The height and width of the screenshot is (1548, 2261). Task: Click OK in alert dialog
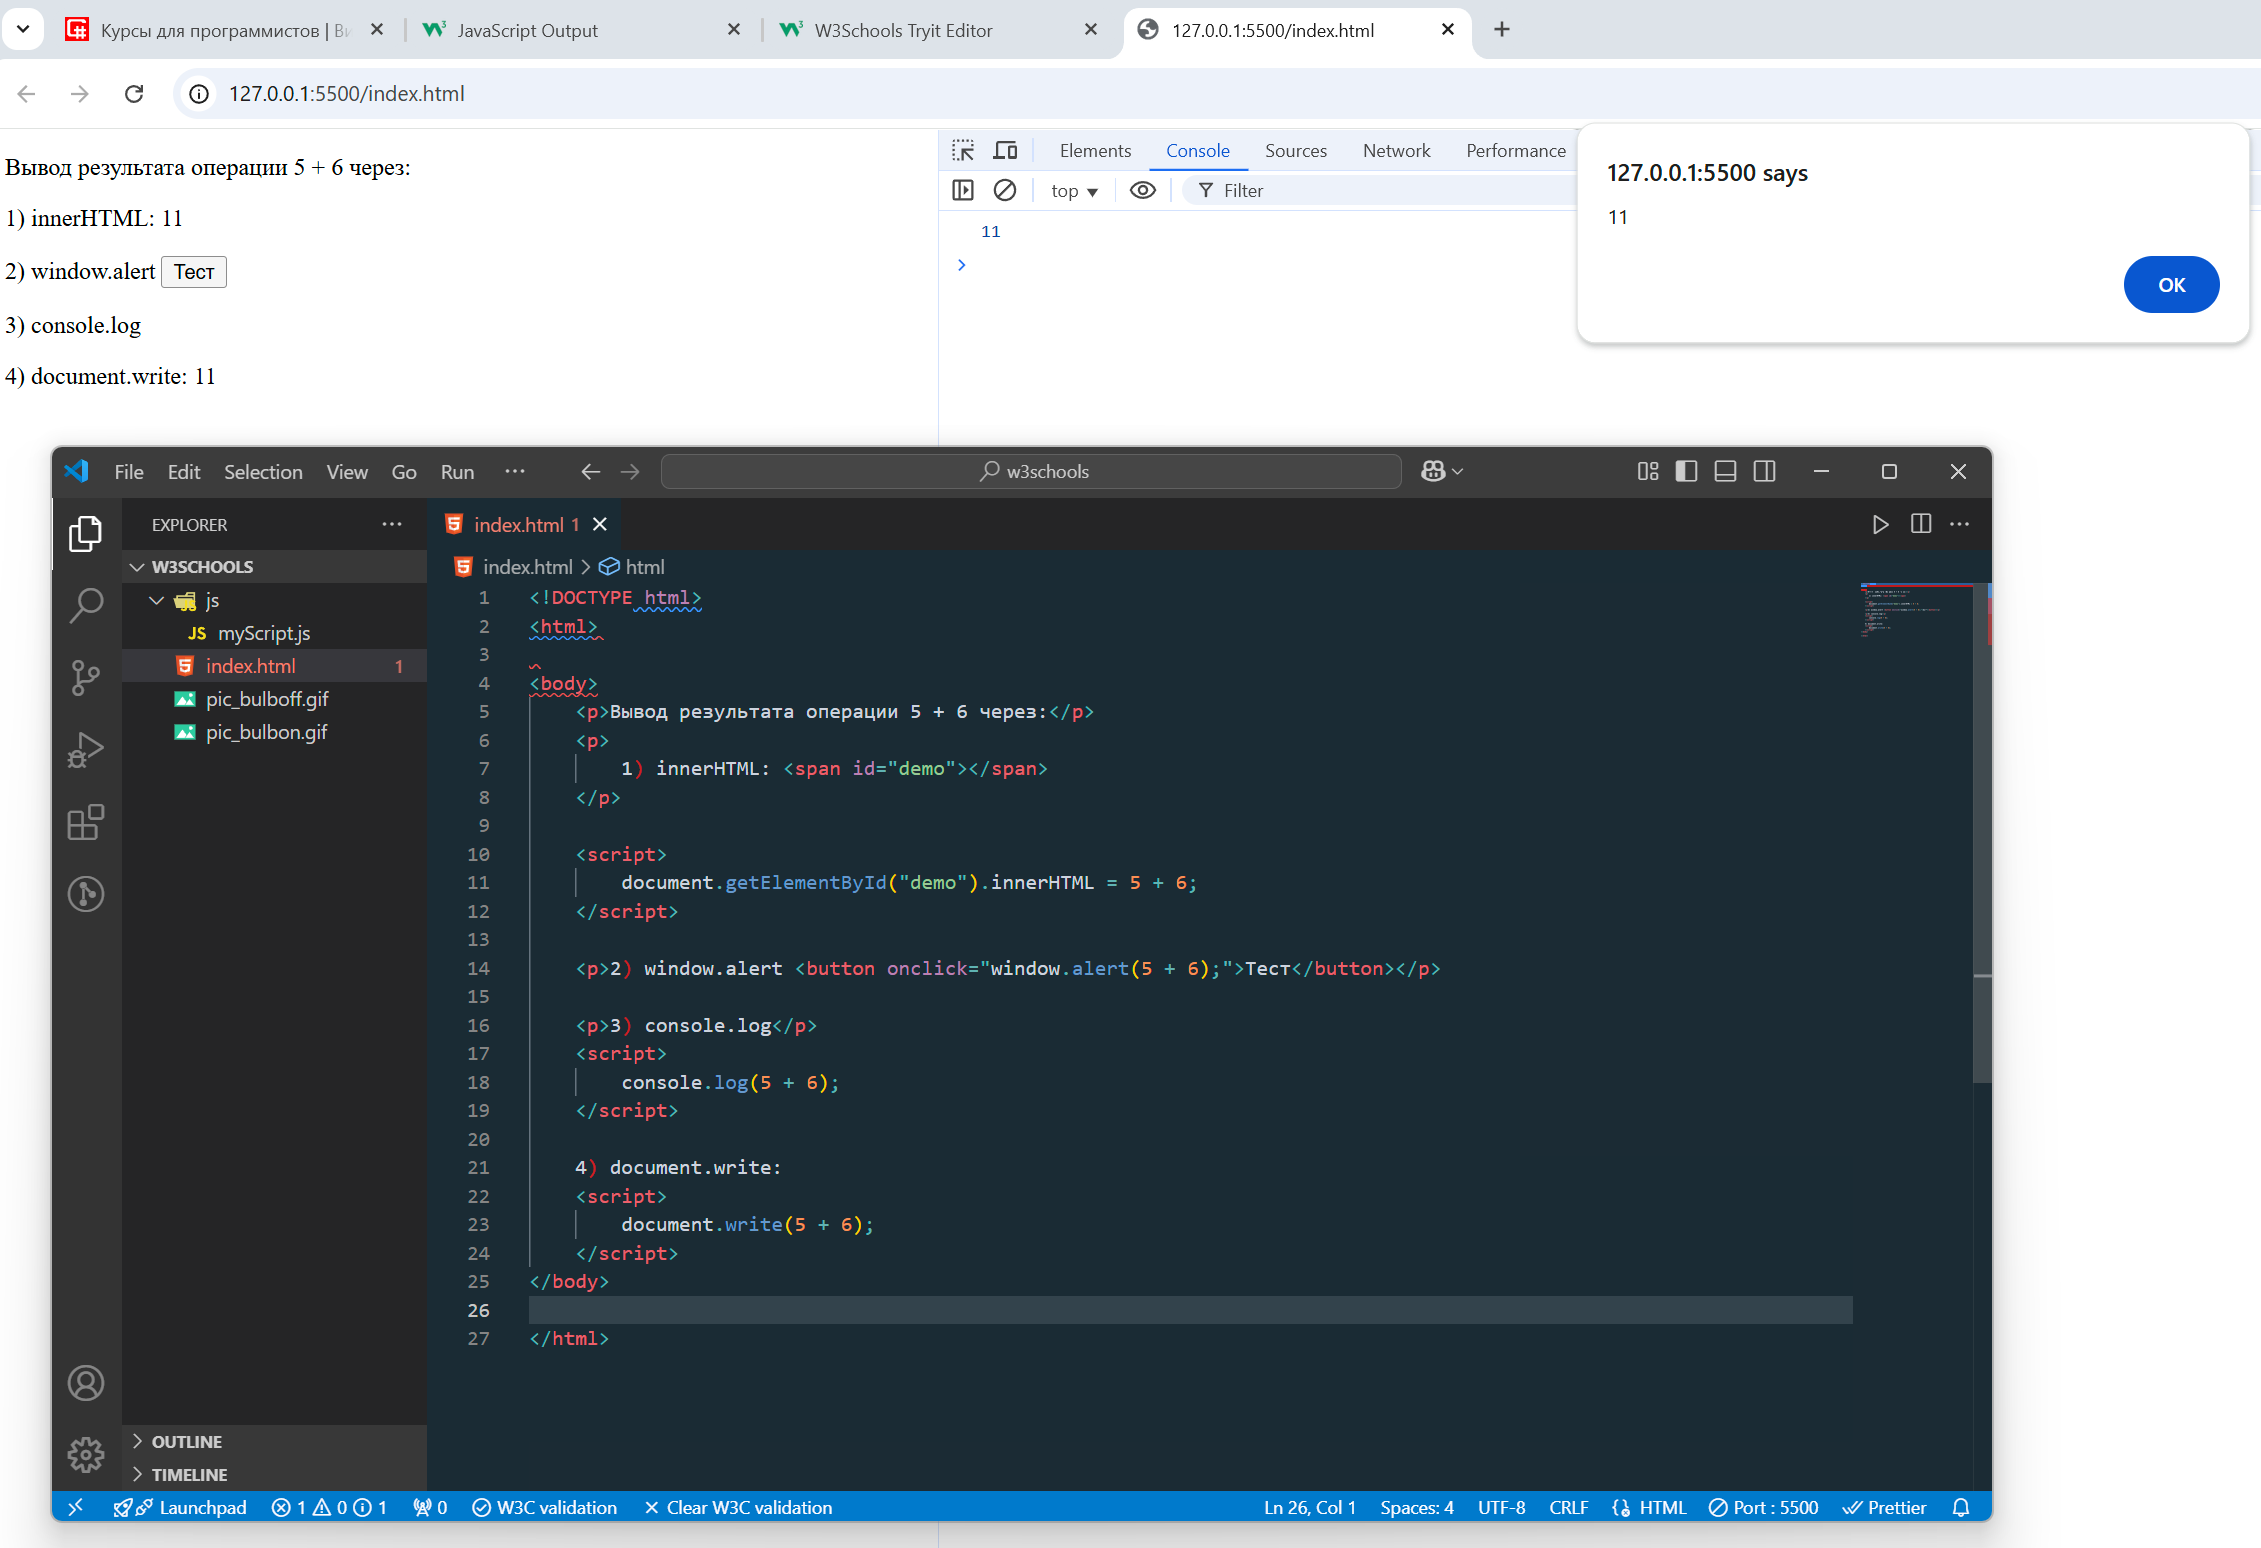(x=2171, y=285)
